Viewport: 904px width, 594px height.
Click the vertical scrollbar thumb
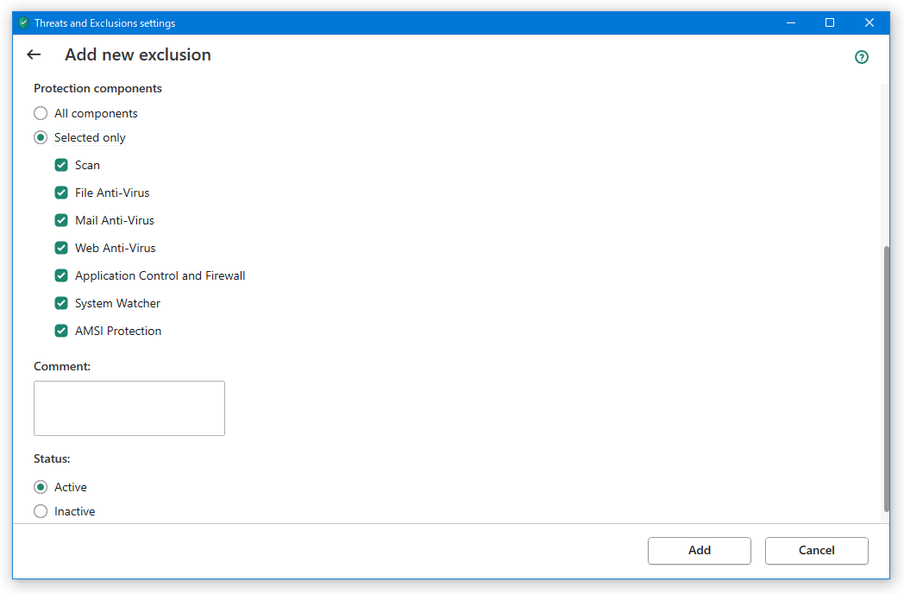pos(886,379)
